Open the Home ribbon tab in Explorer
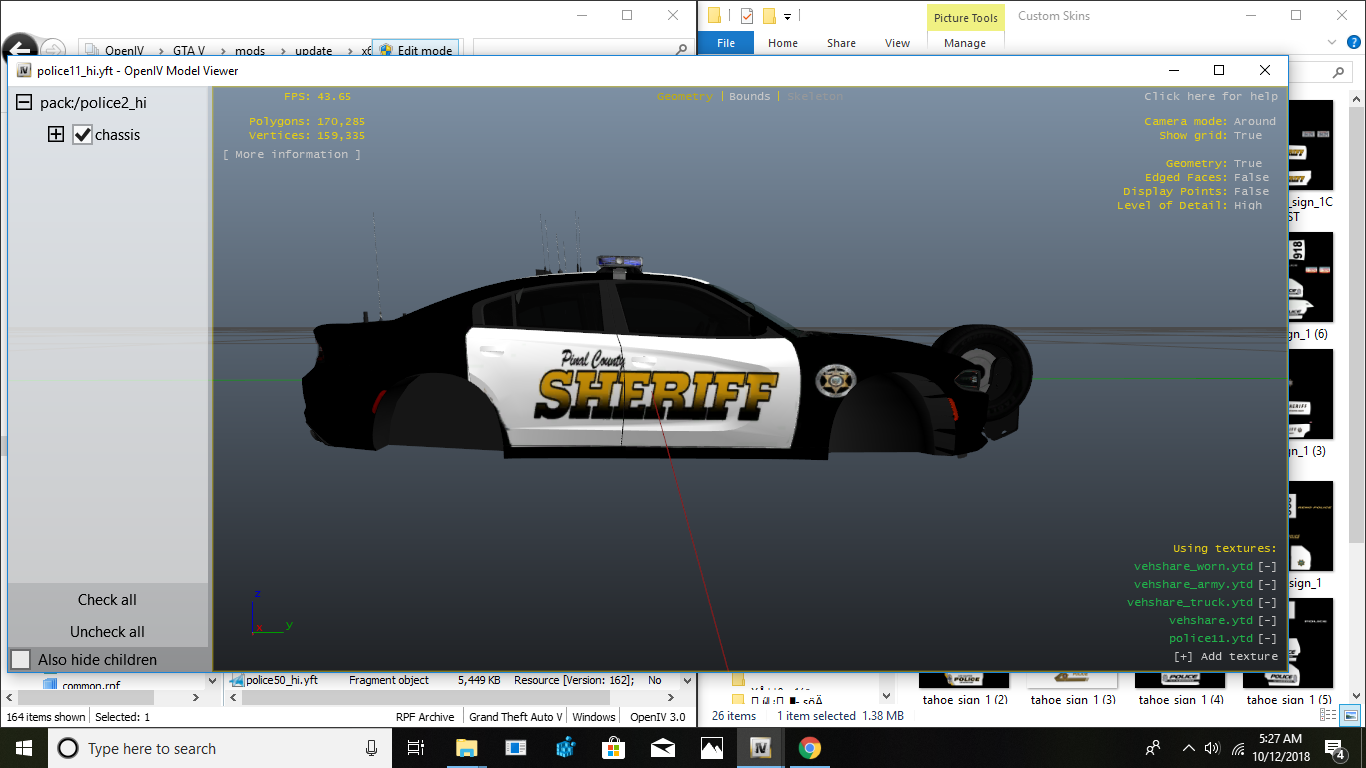The width and height of the screenshot is (1366, 768). click(x=783, y=43)
